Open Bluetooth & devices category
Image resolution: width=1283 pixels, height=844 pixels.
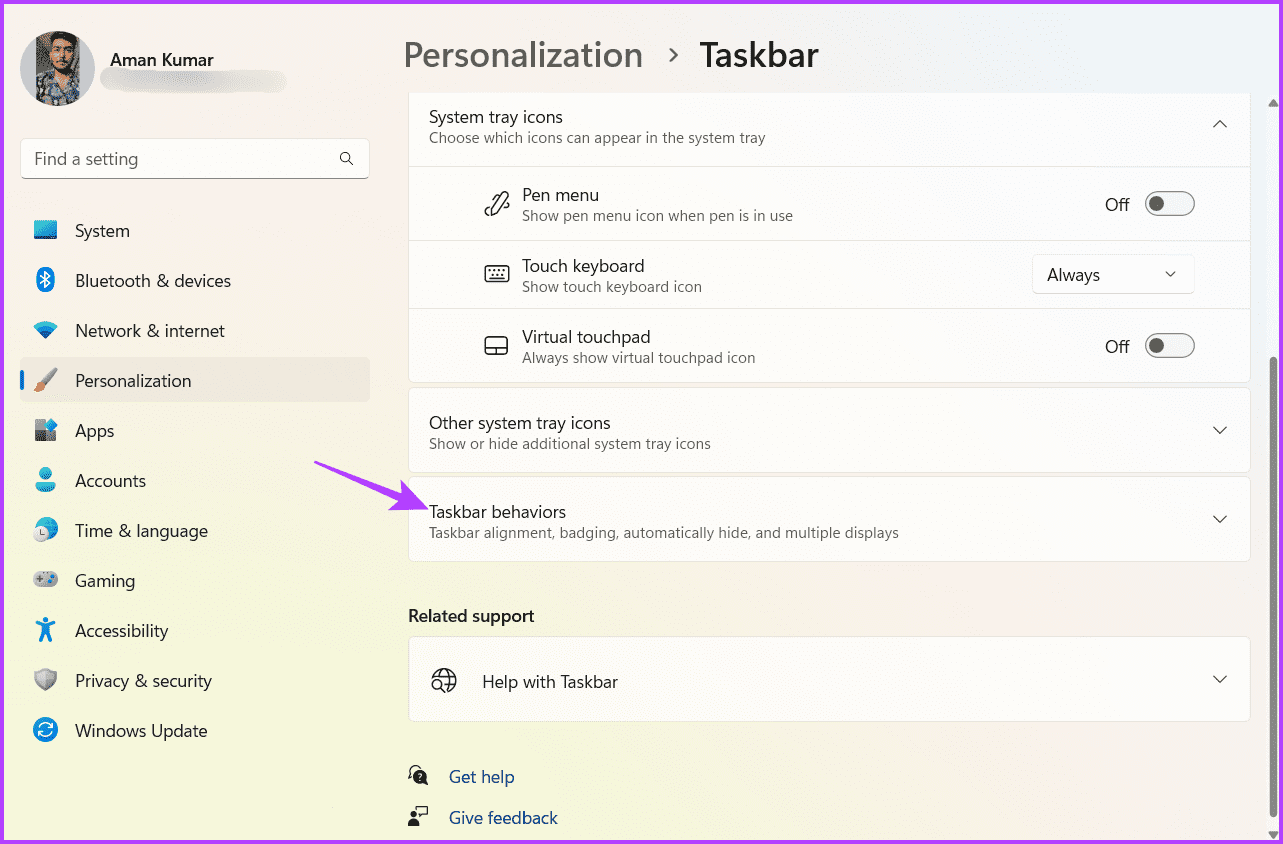195,281
